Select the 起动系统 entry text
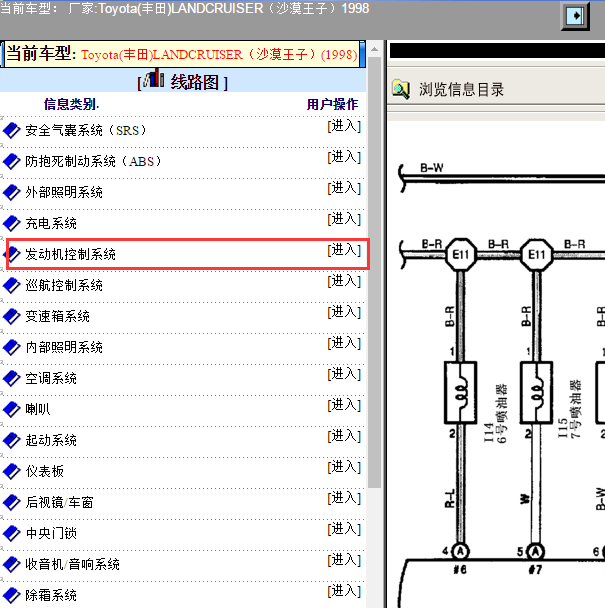The height and width of the screenshot is (608, 605). (51, 440)
